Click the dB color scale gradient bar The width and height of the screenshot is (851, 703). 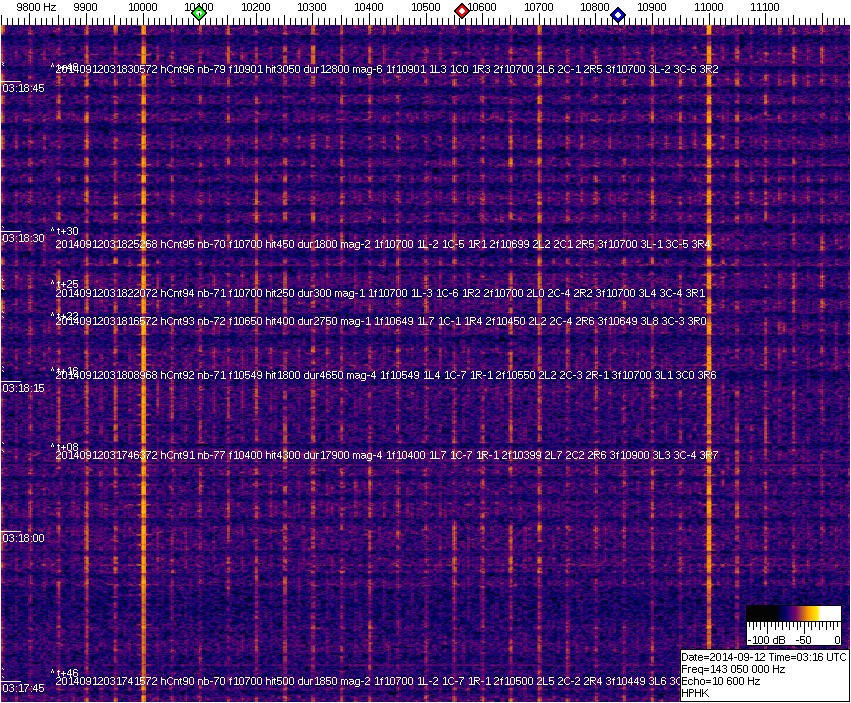click(793, 613)
